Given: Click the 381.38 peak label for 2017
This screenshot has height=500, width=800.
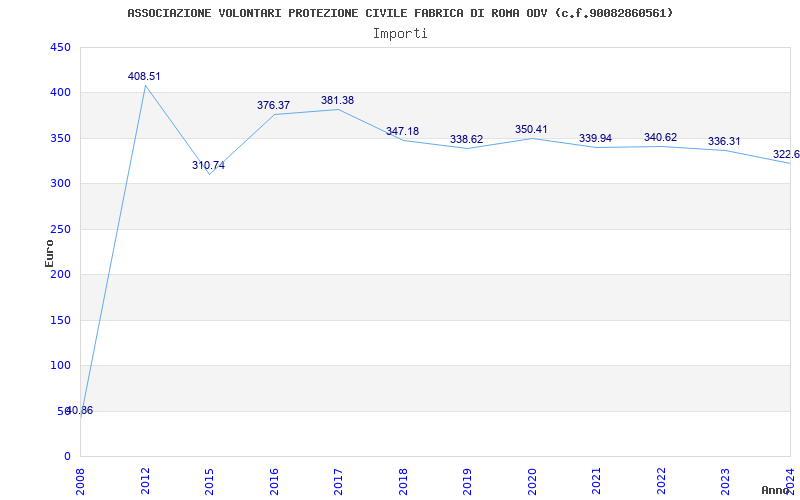Looking at the screenshot, I should [x=337, y=101].
